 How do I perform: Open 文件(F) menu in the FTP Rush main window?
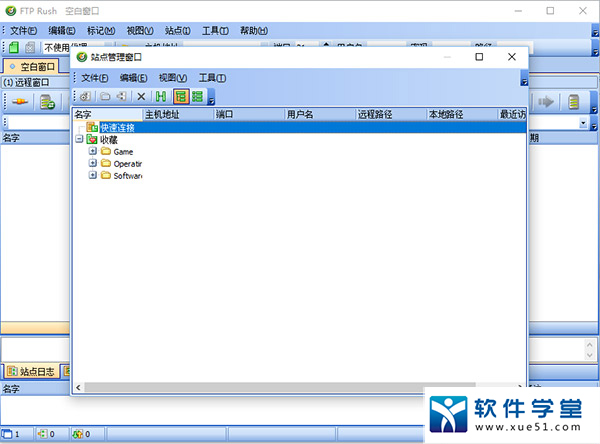[x=23, y=31]
